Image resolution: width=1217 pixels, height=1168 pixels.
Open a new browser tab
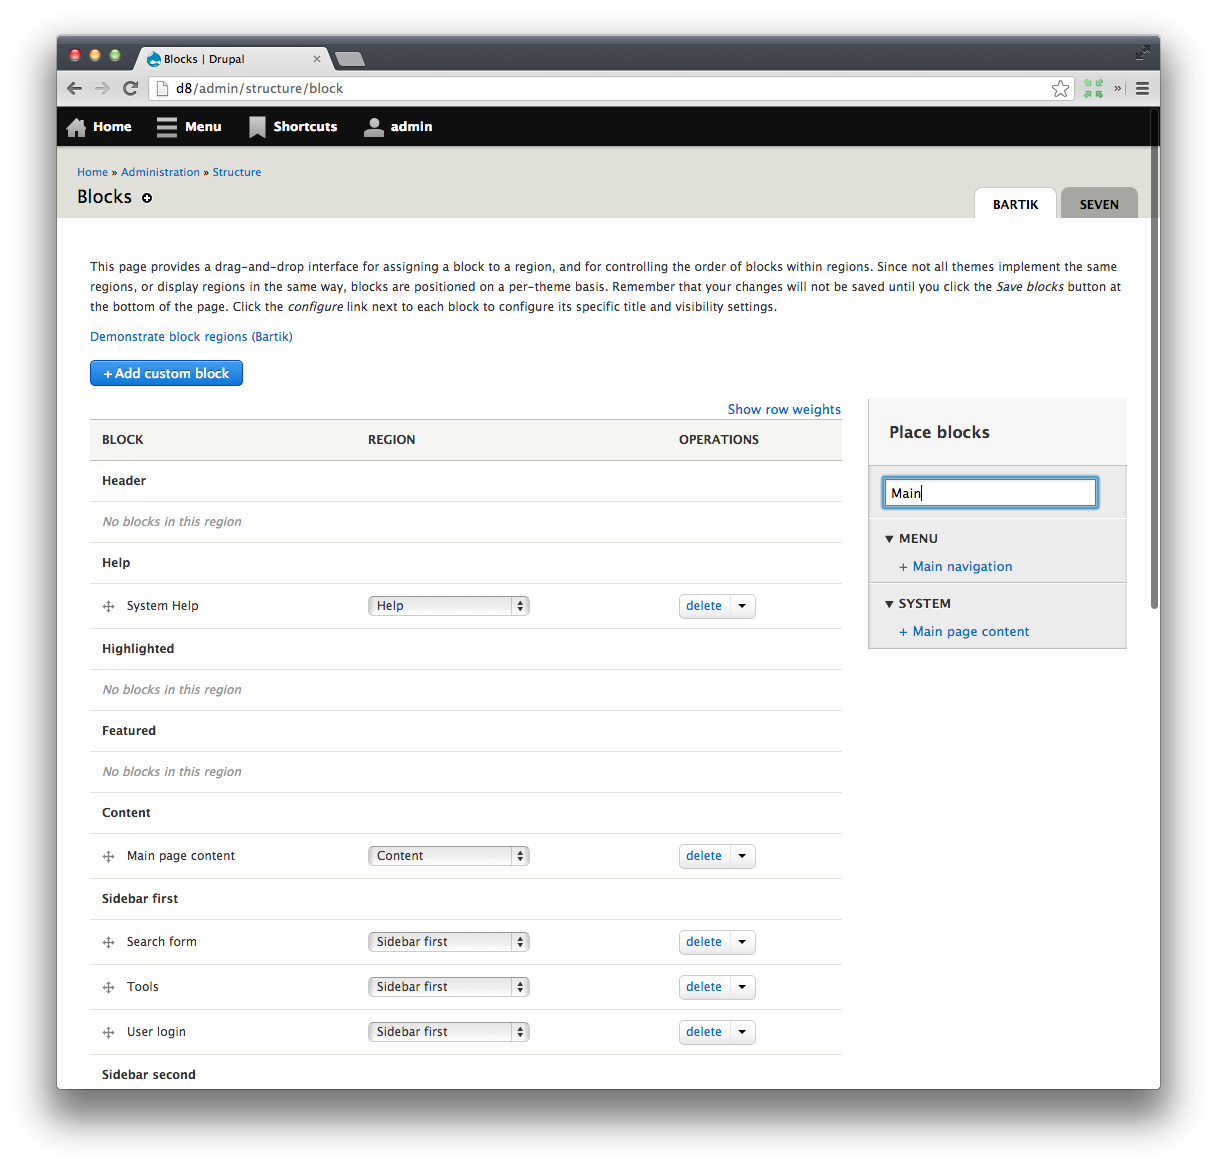point(350,59)
